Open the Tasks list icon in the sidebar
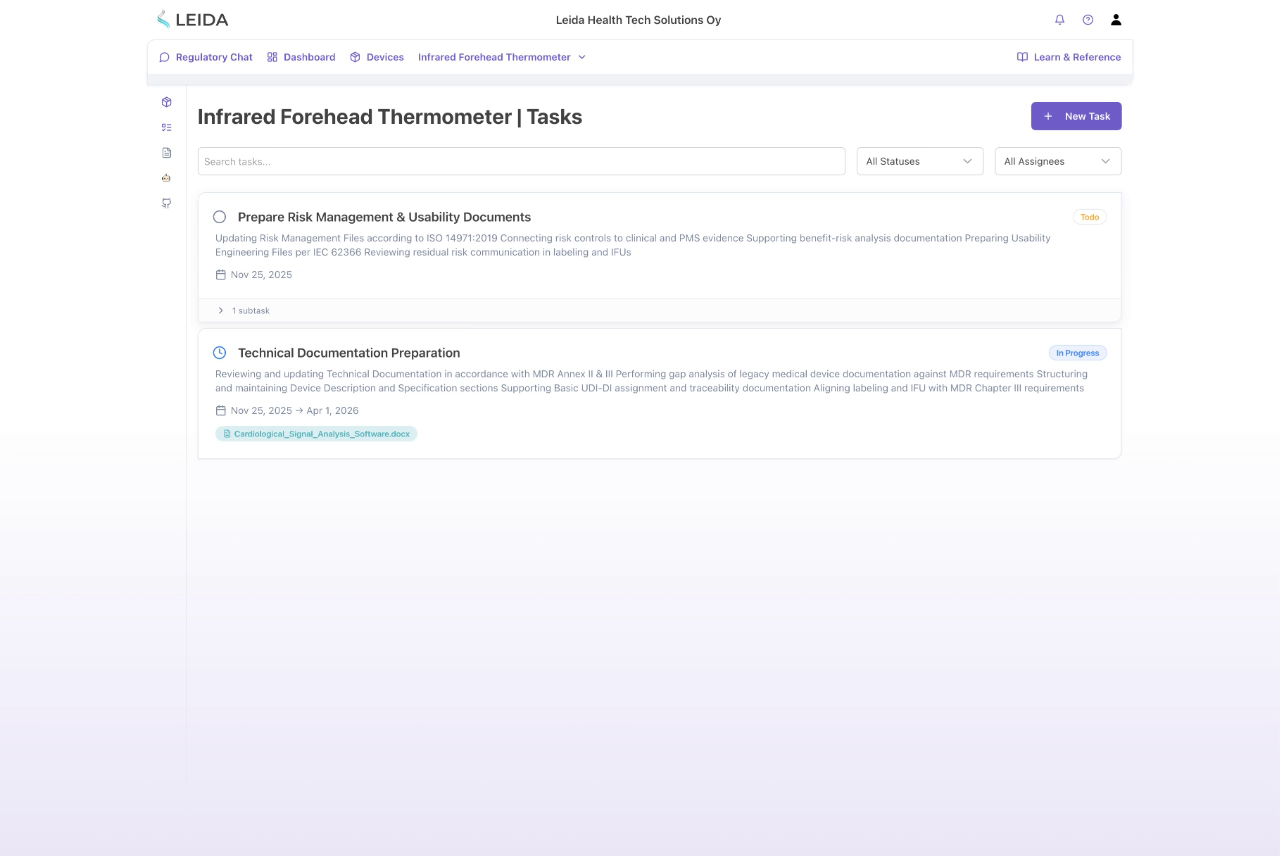The image size is (1280, 856). coord(166,127)
